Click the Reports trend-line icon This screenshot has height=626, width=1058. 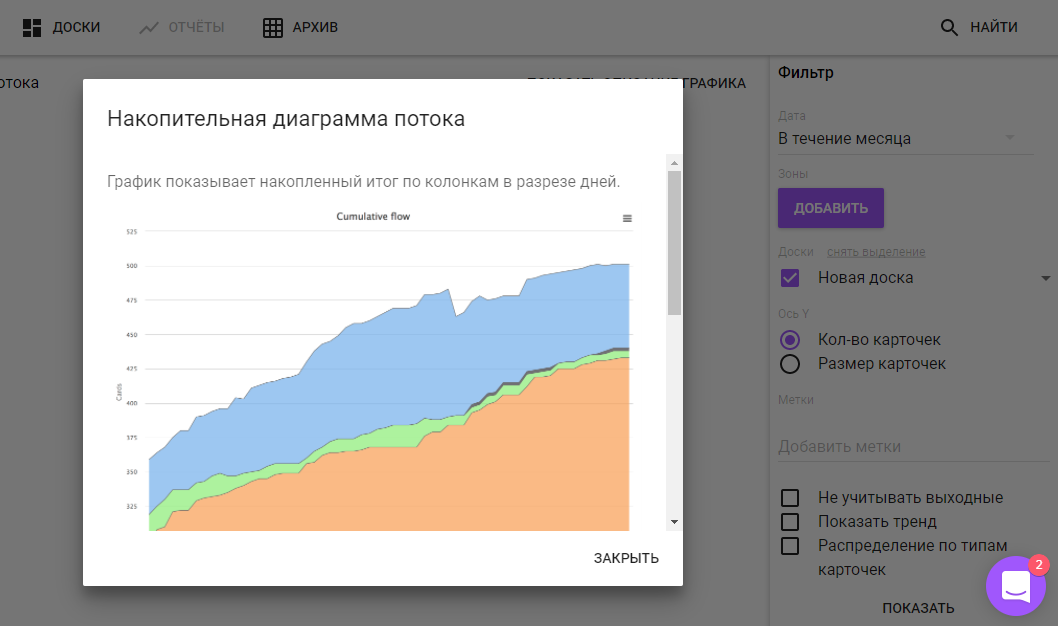pyautogui.click(x=149, y=28)
